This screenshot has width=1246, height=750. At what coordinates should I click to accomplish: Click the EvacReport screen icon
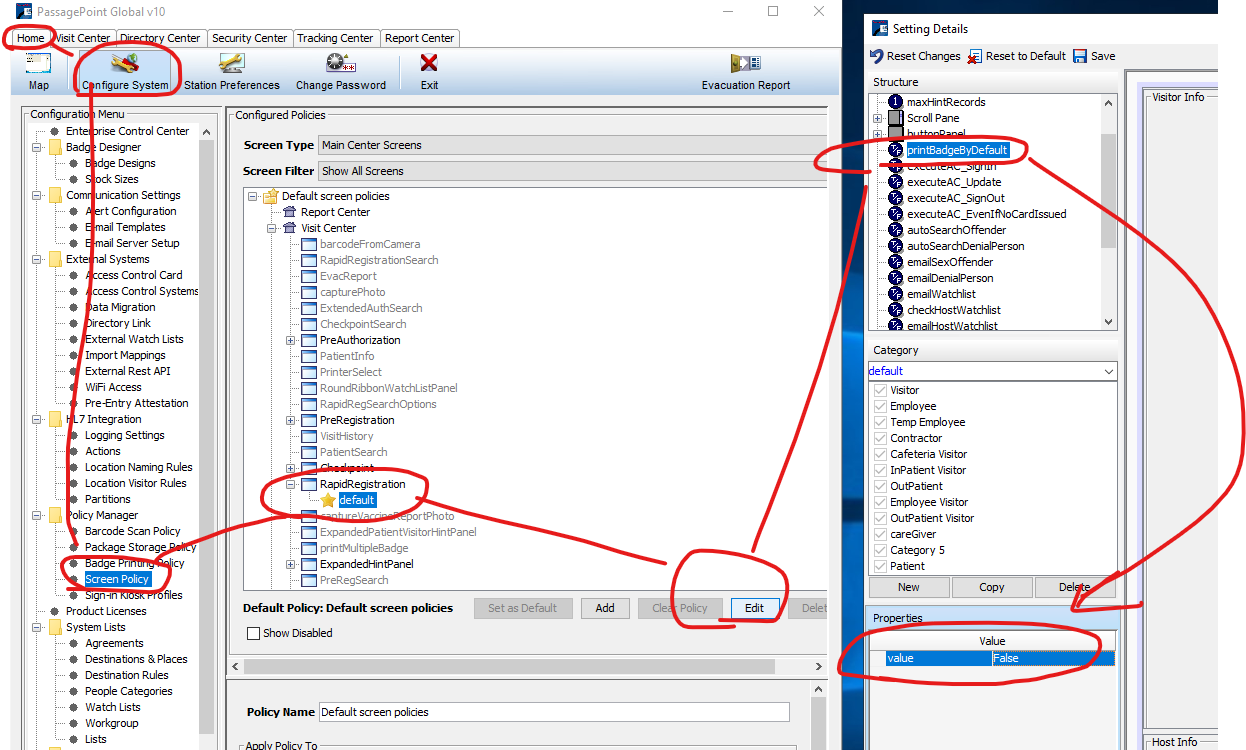(x=309, y=276)
